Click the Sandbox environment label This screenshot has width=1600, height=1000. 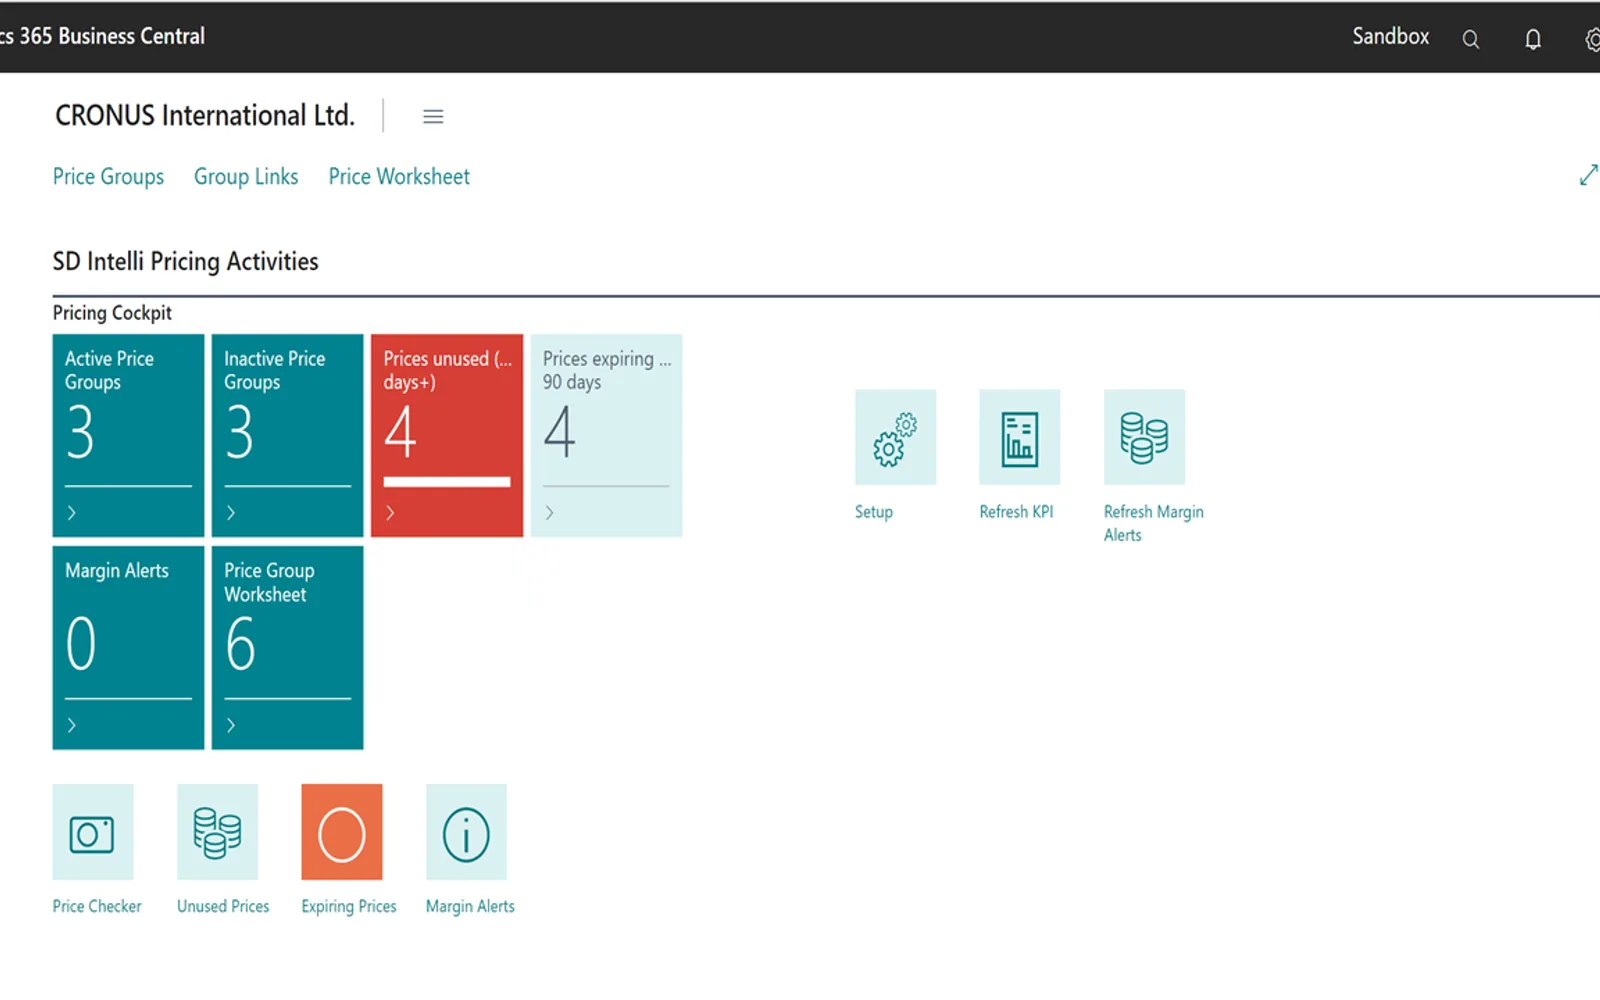point(1390,37)
